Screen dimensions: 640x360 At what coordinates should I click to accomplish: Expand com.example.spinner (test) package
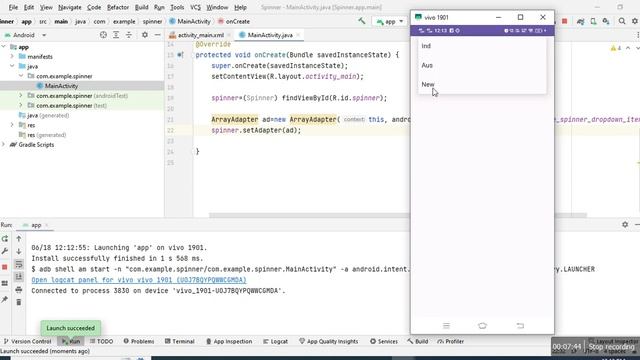(x=21, y=105)
